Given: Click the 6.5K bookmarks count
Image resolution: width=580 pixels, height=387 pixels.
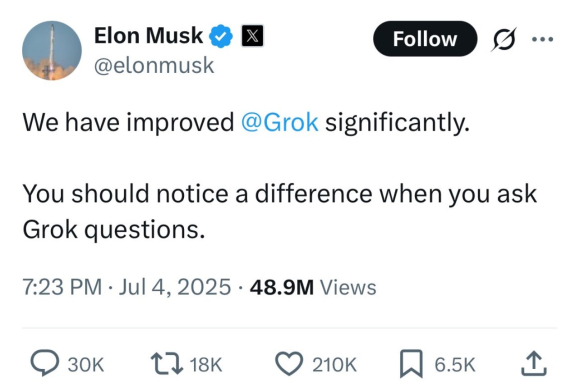Looking at the screenshot, I should 455,364.
